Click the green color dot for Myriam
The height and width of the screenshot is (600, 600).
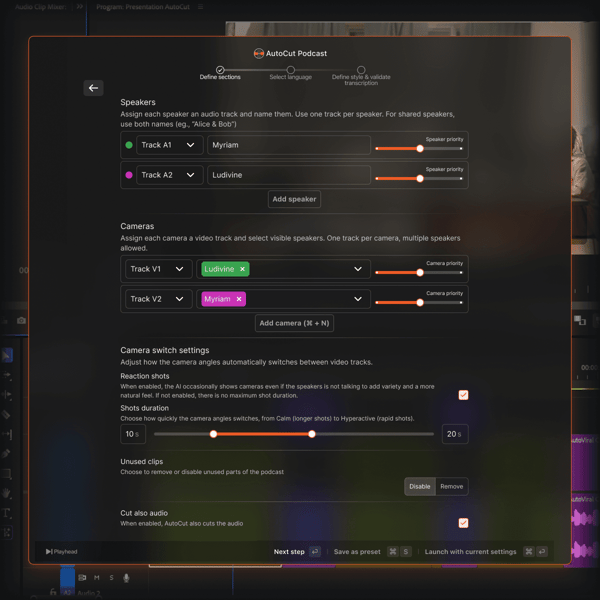point(129,145)
